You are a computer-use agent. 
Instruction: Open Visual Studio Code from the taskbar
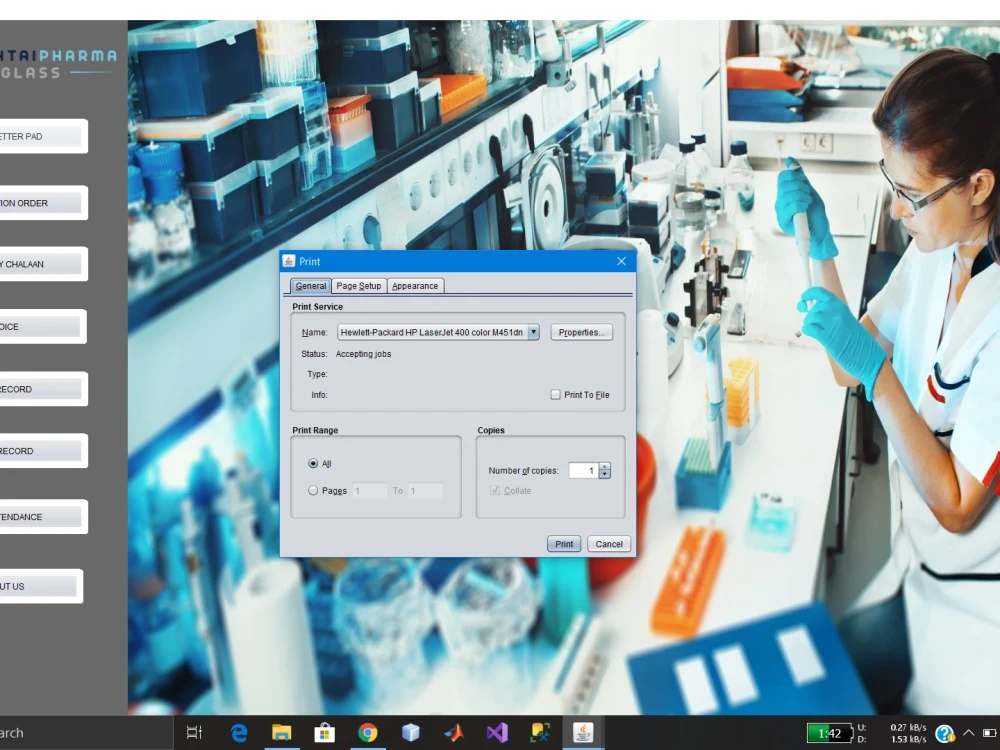click(x=496, y=733)
